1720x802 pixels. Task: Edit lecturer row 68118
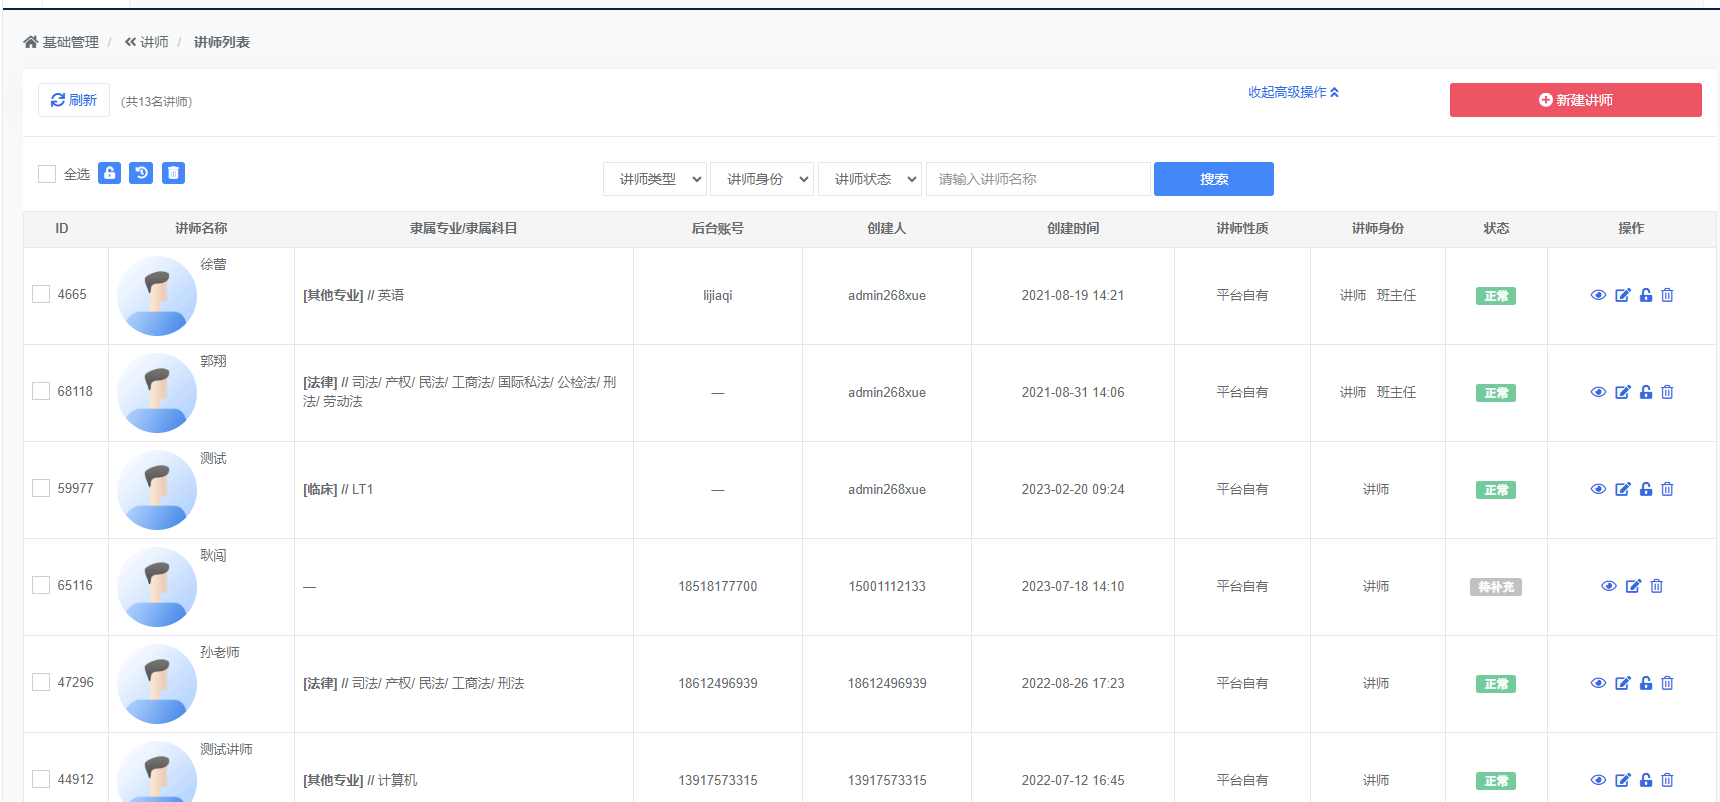1623,392
